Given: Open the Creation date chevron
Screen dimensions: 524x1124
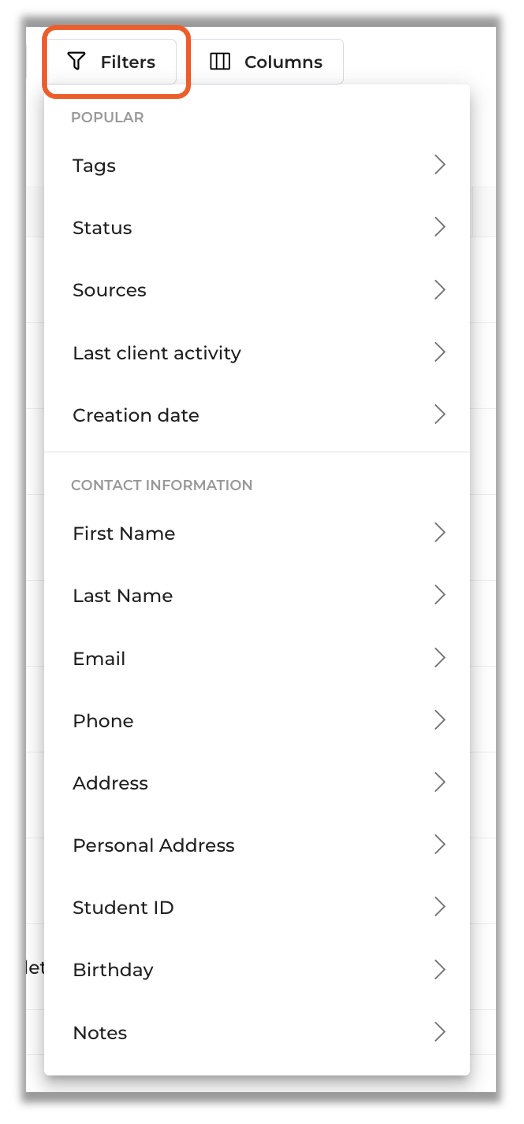Looking at the screenshot, I should 440,414.
